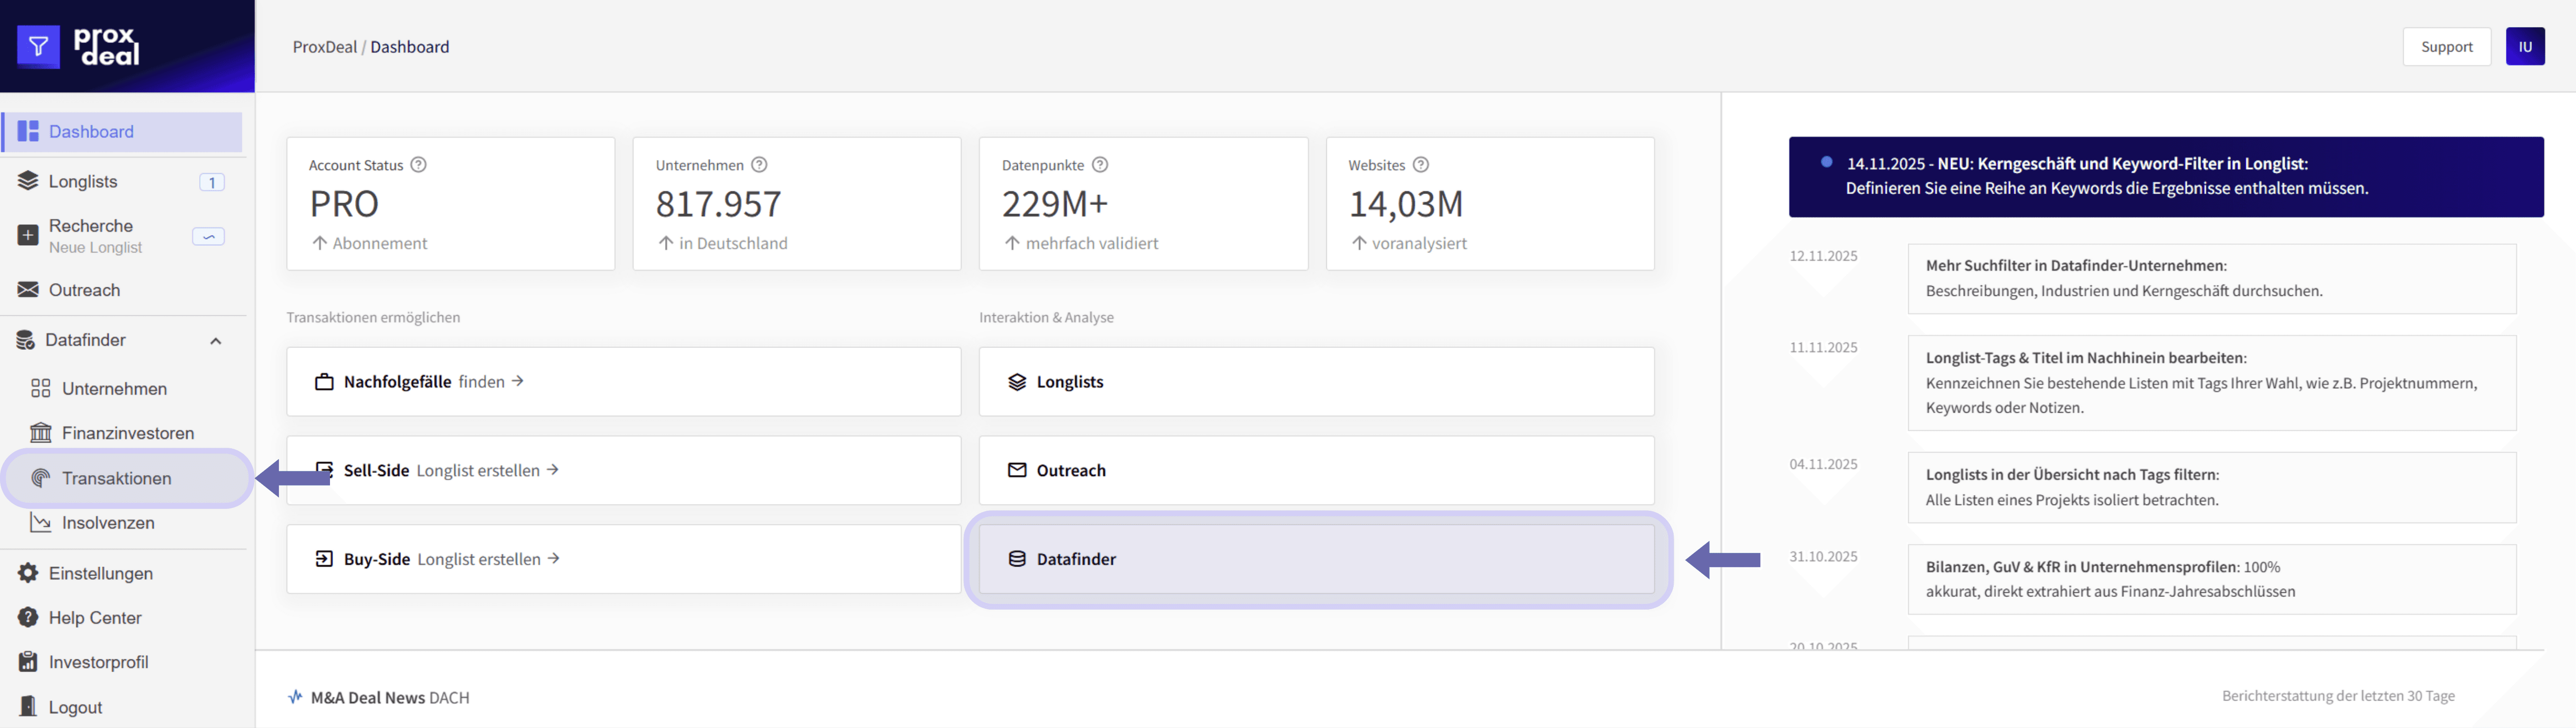
Task: Open the Datafinder card under Interaktion & Analyse
Action: pyautogui.click(x=1315, y=559)
